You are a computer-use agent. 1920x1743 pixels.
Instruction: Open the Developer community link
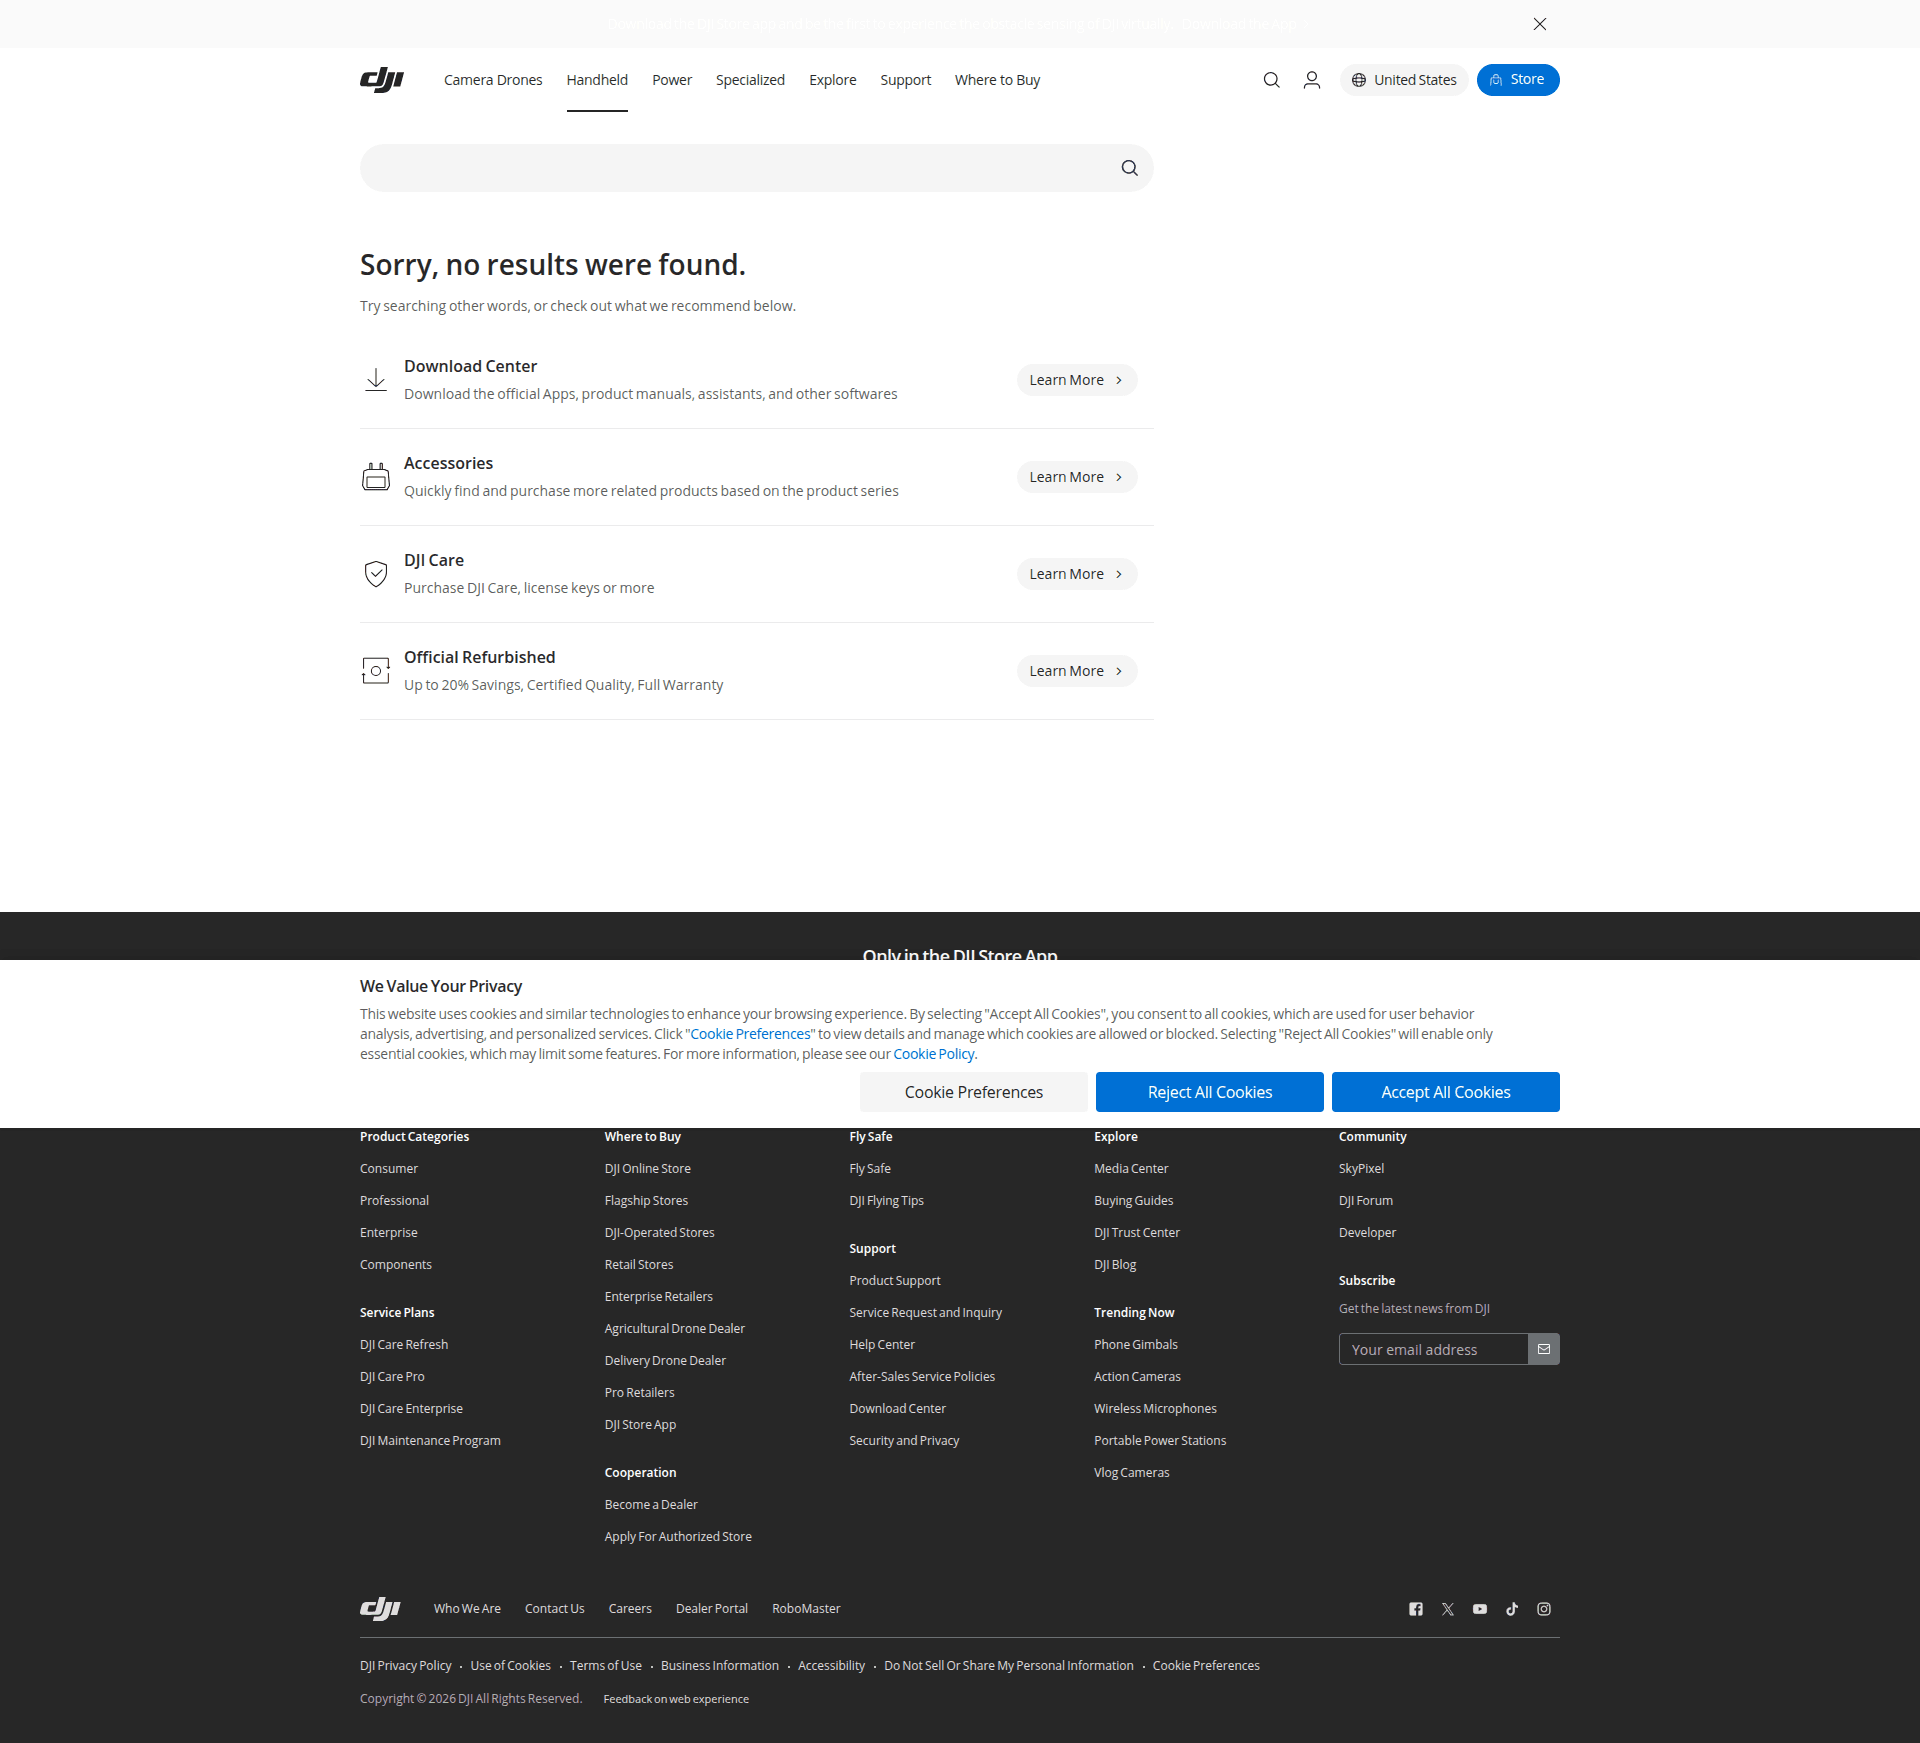(x=1367, y=1232)
